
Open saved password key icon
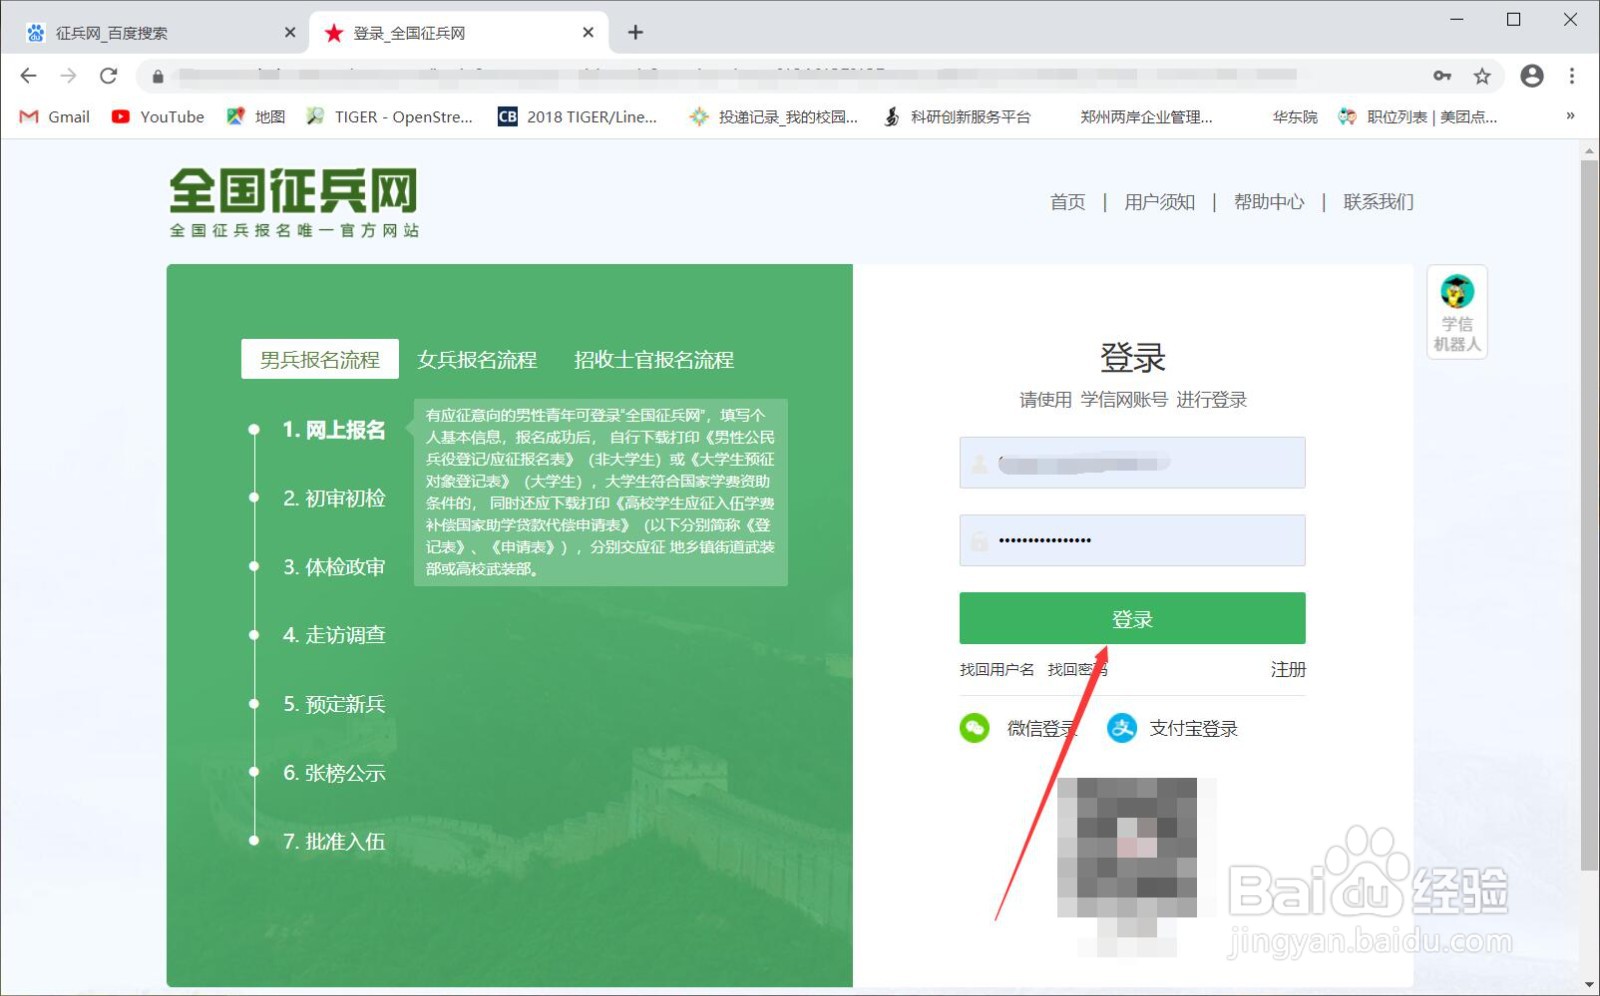(x=1442, y=76)
